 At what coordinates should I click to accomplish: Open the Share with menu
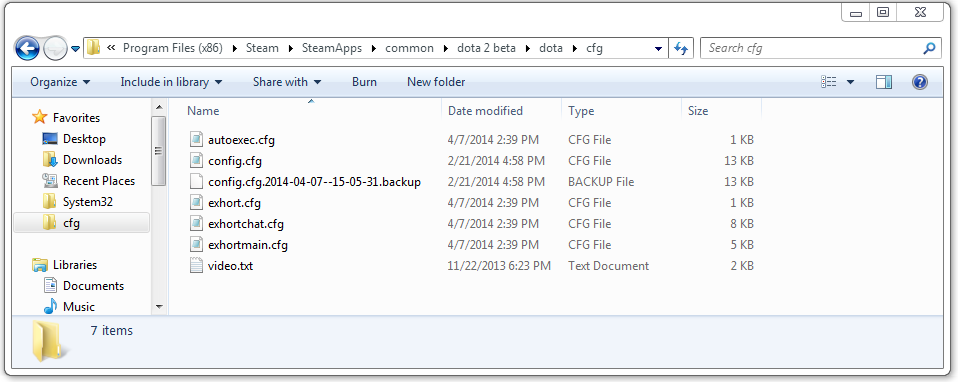coord(287,82)
